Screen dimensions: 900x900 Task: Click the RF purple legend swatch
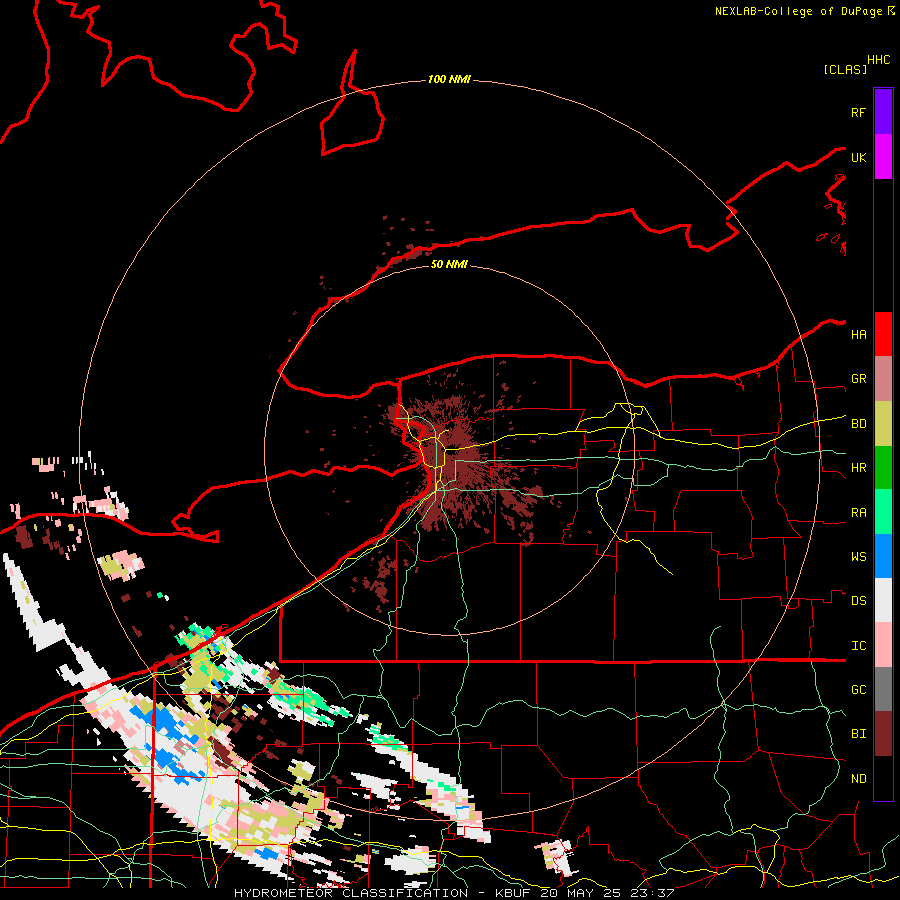[883, 112]
